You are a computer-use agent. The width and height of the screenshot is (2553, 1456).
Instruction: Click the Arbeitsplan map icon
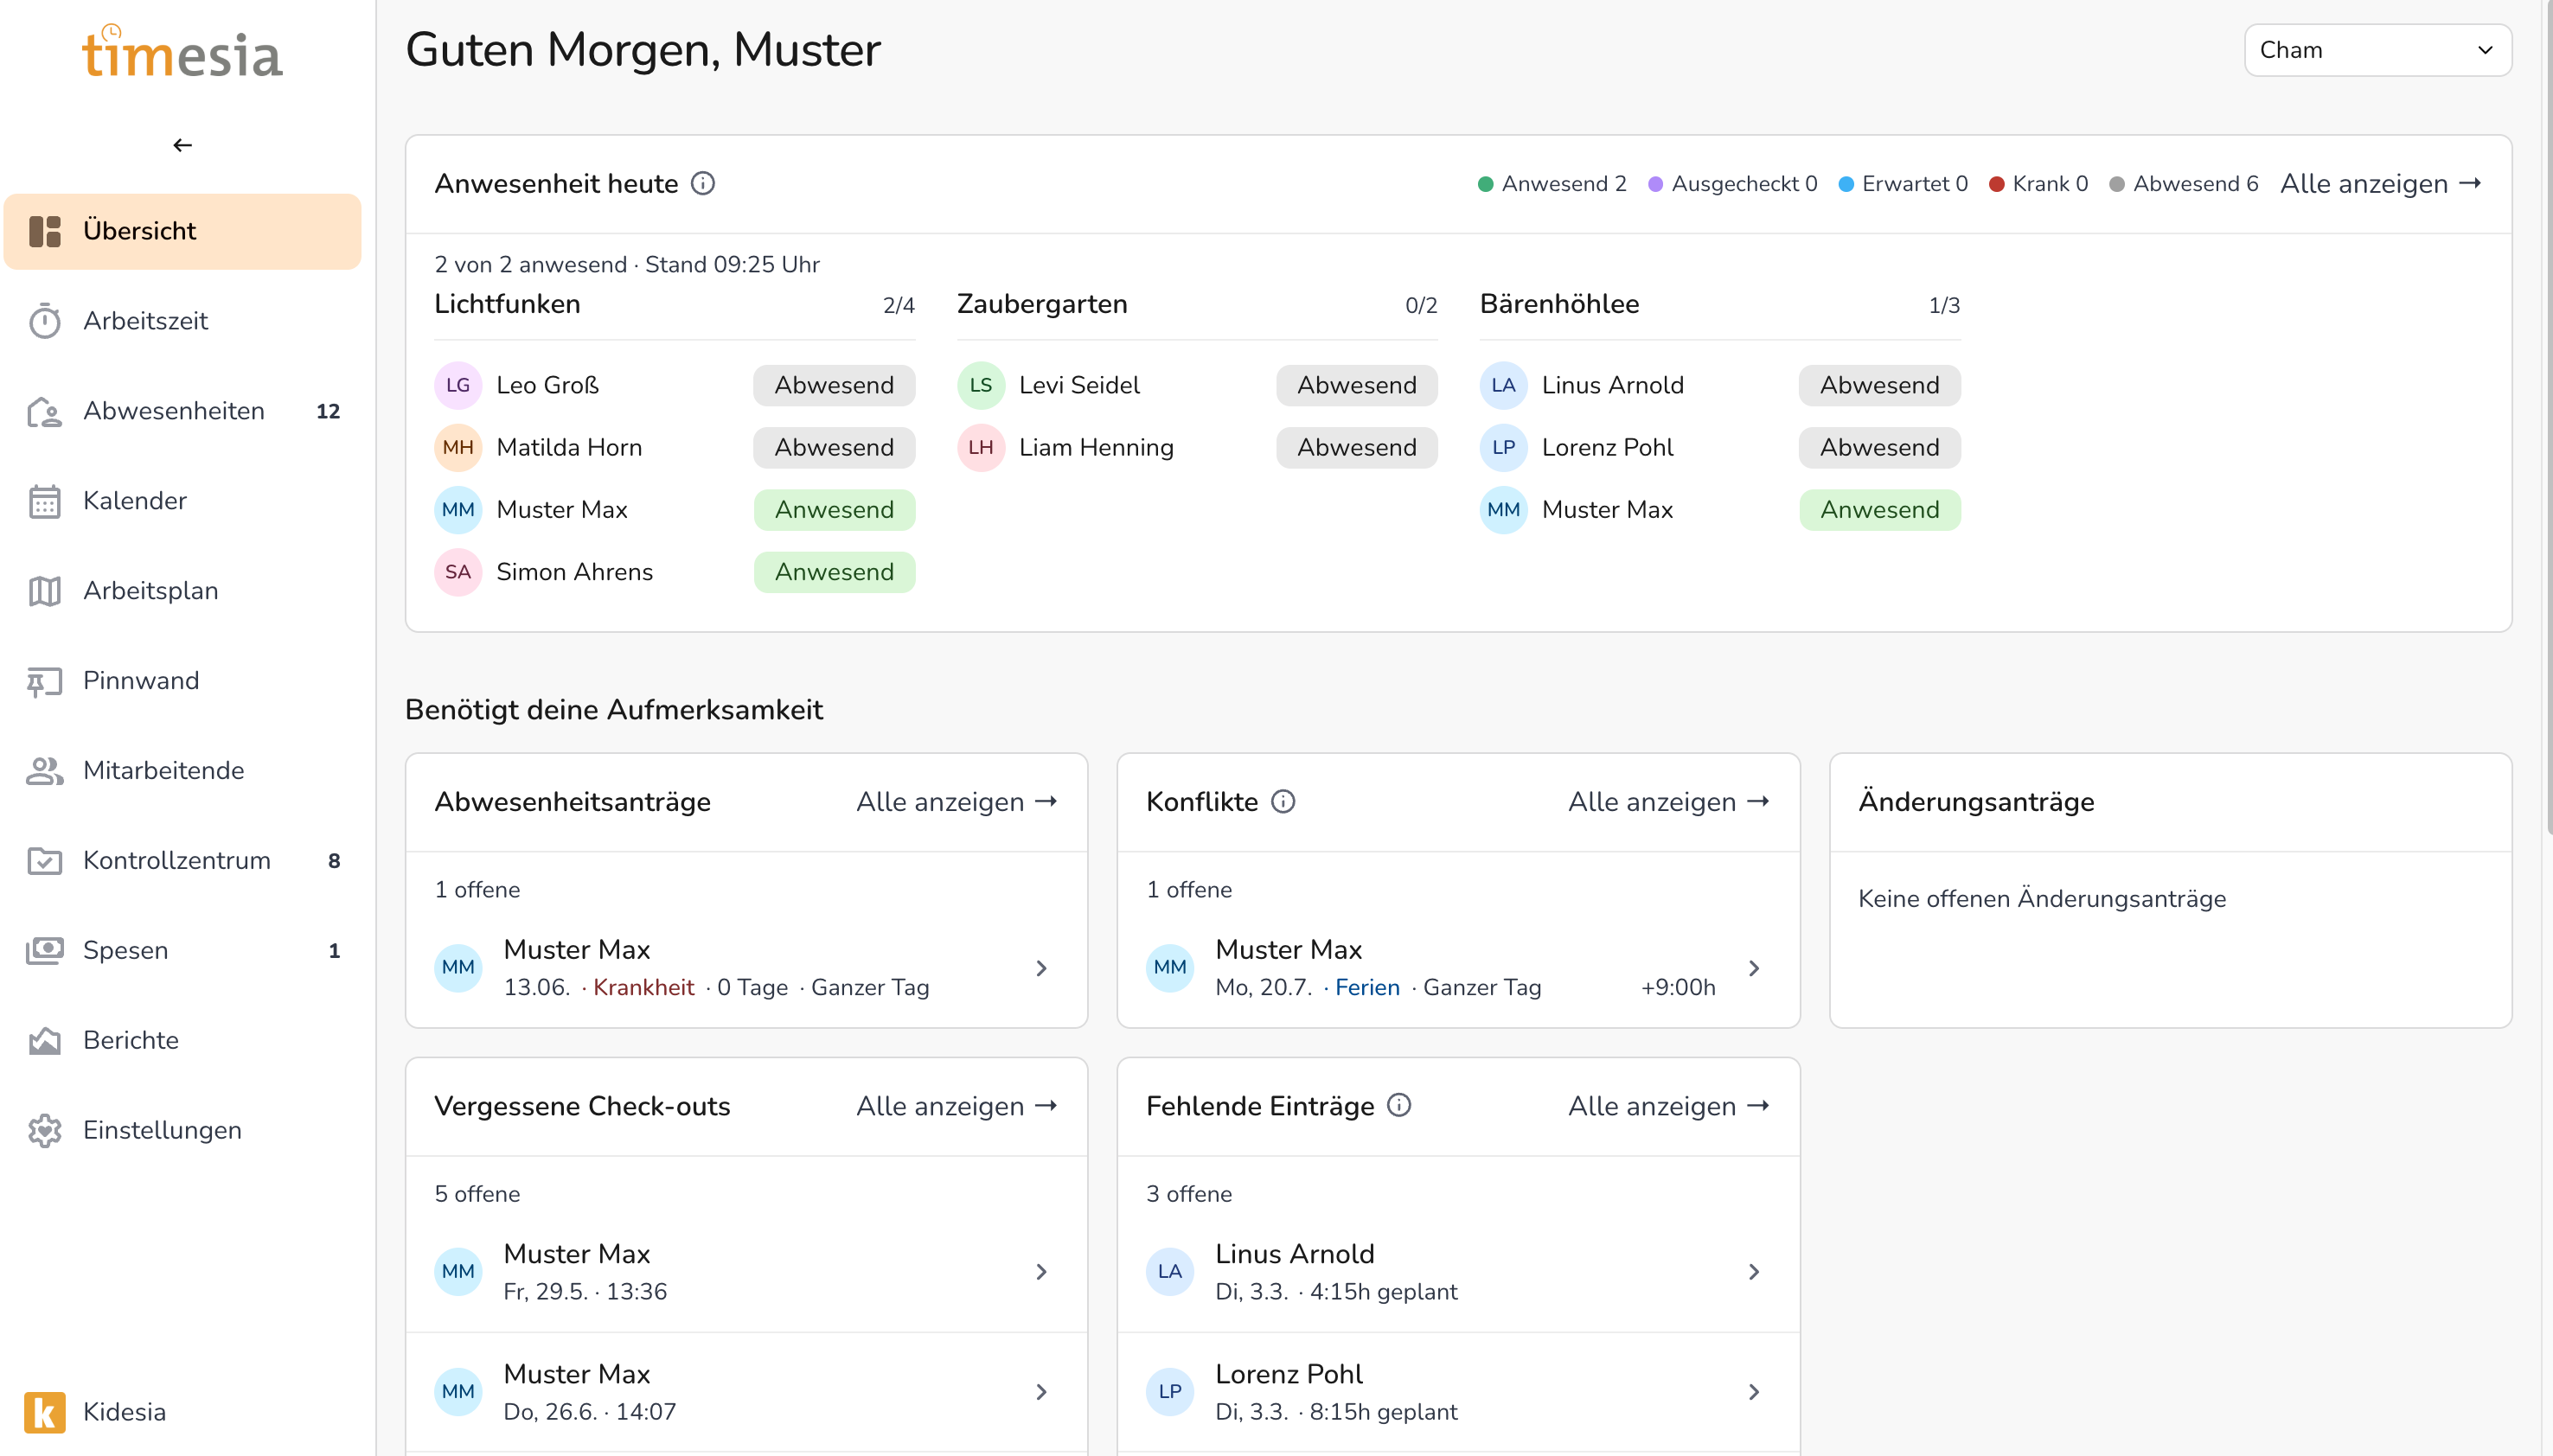(45, 591)
